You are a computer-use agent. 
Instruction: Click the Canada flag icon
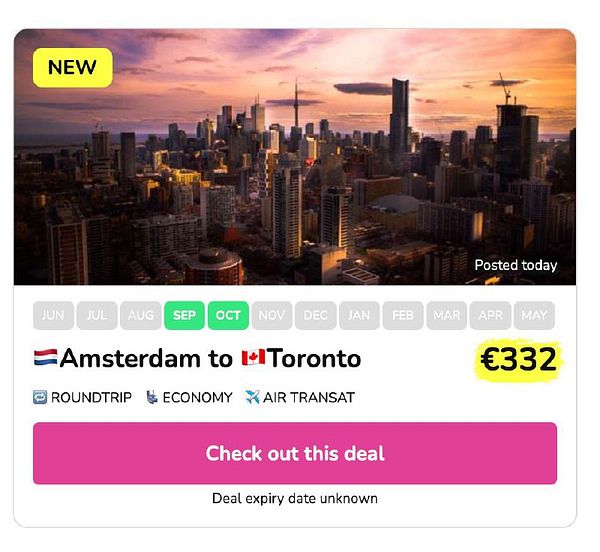[x=253, y=357]
